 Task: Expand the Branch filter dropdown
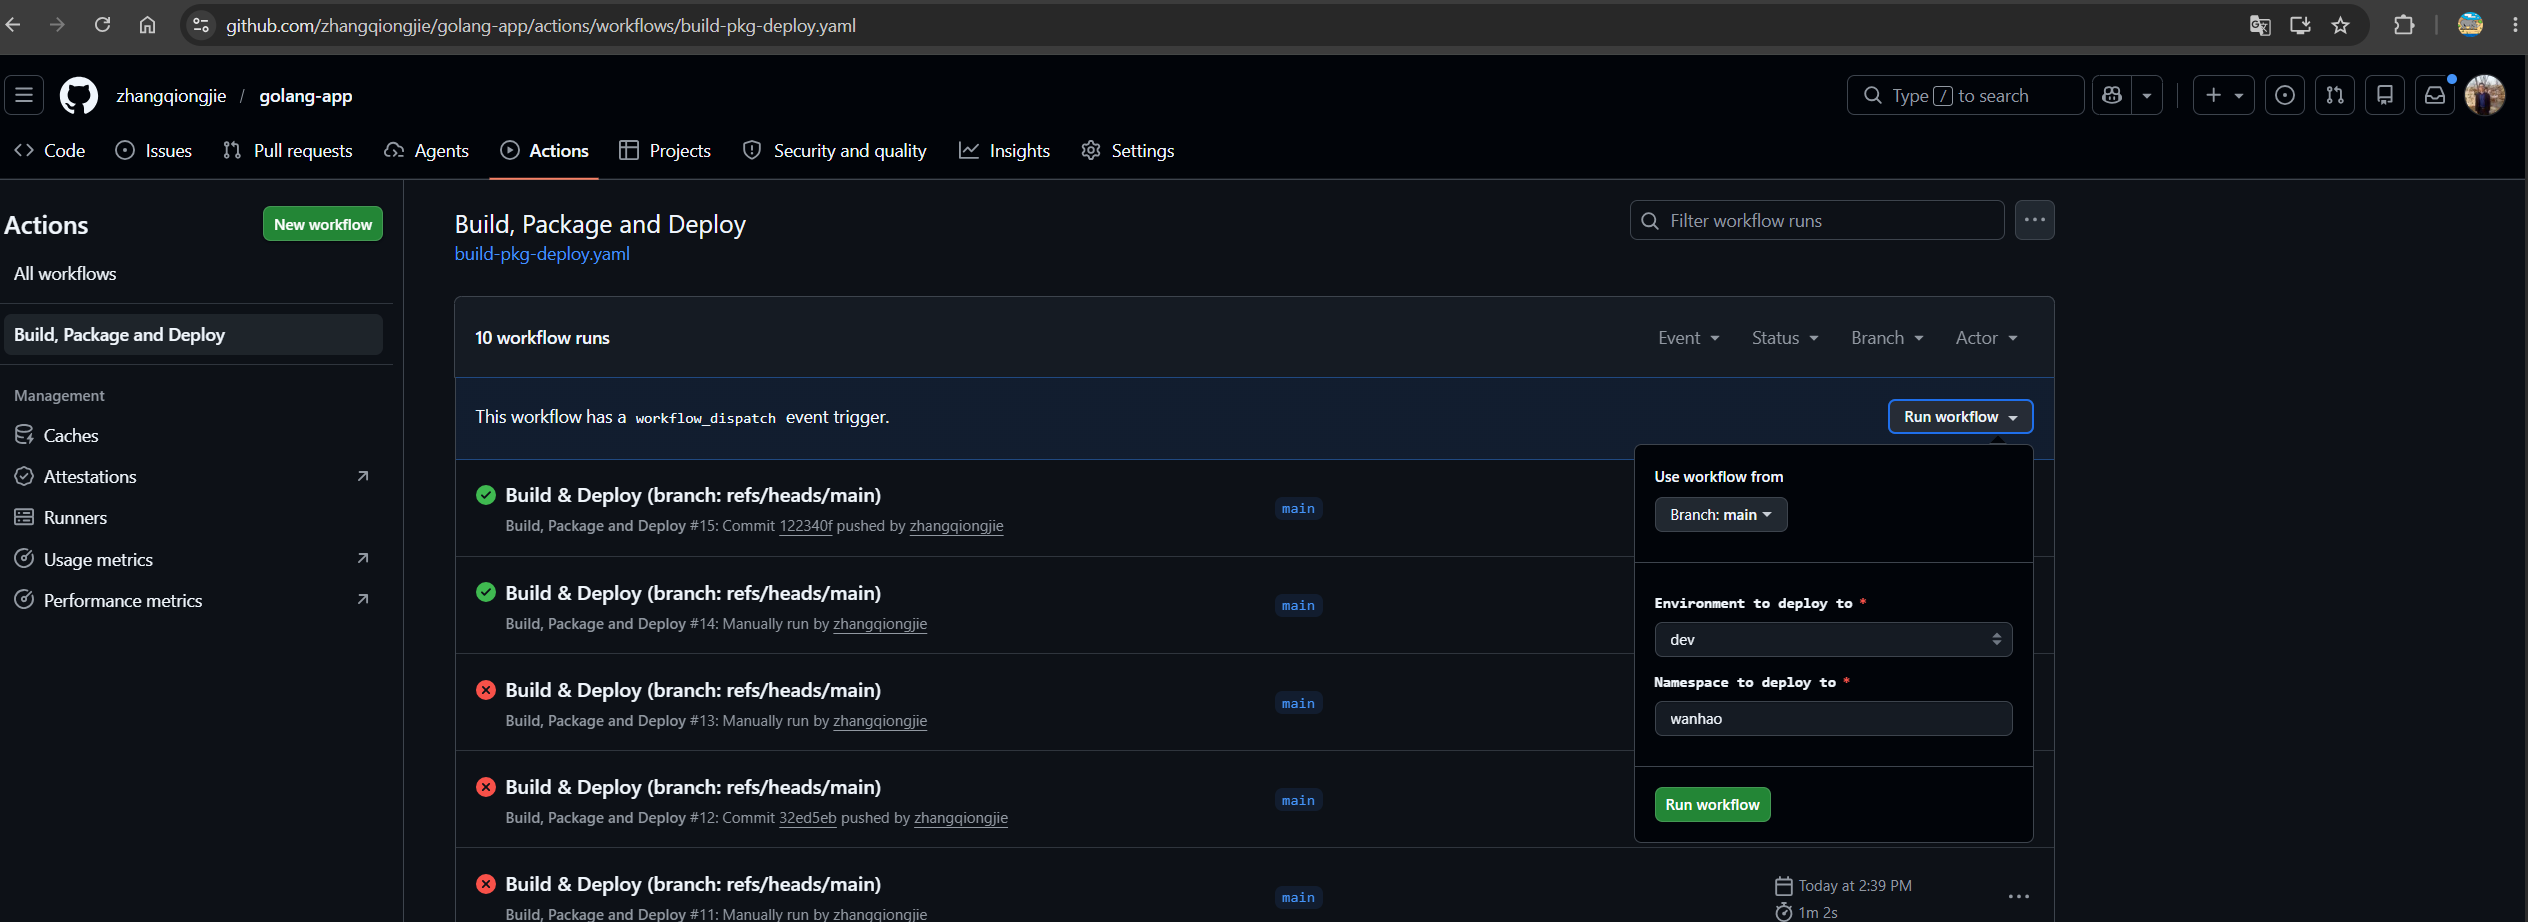click(x=1887, y=338)
